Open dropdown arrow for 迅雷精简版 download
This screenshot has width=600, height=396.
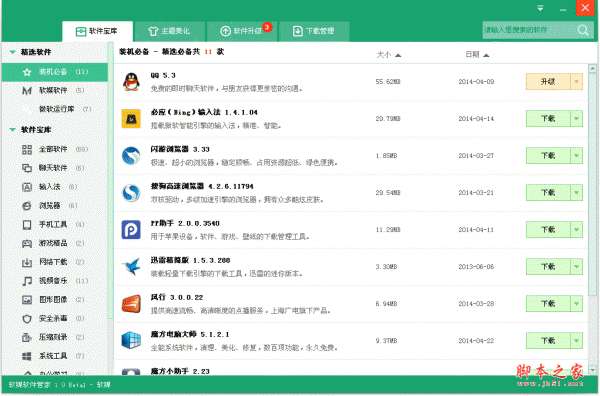577,267
